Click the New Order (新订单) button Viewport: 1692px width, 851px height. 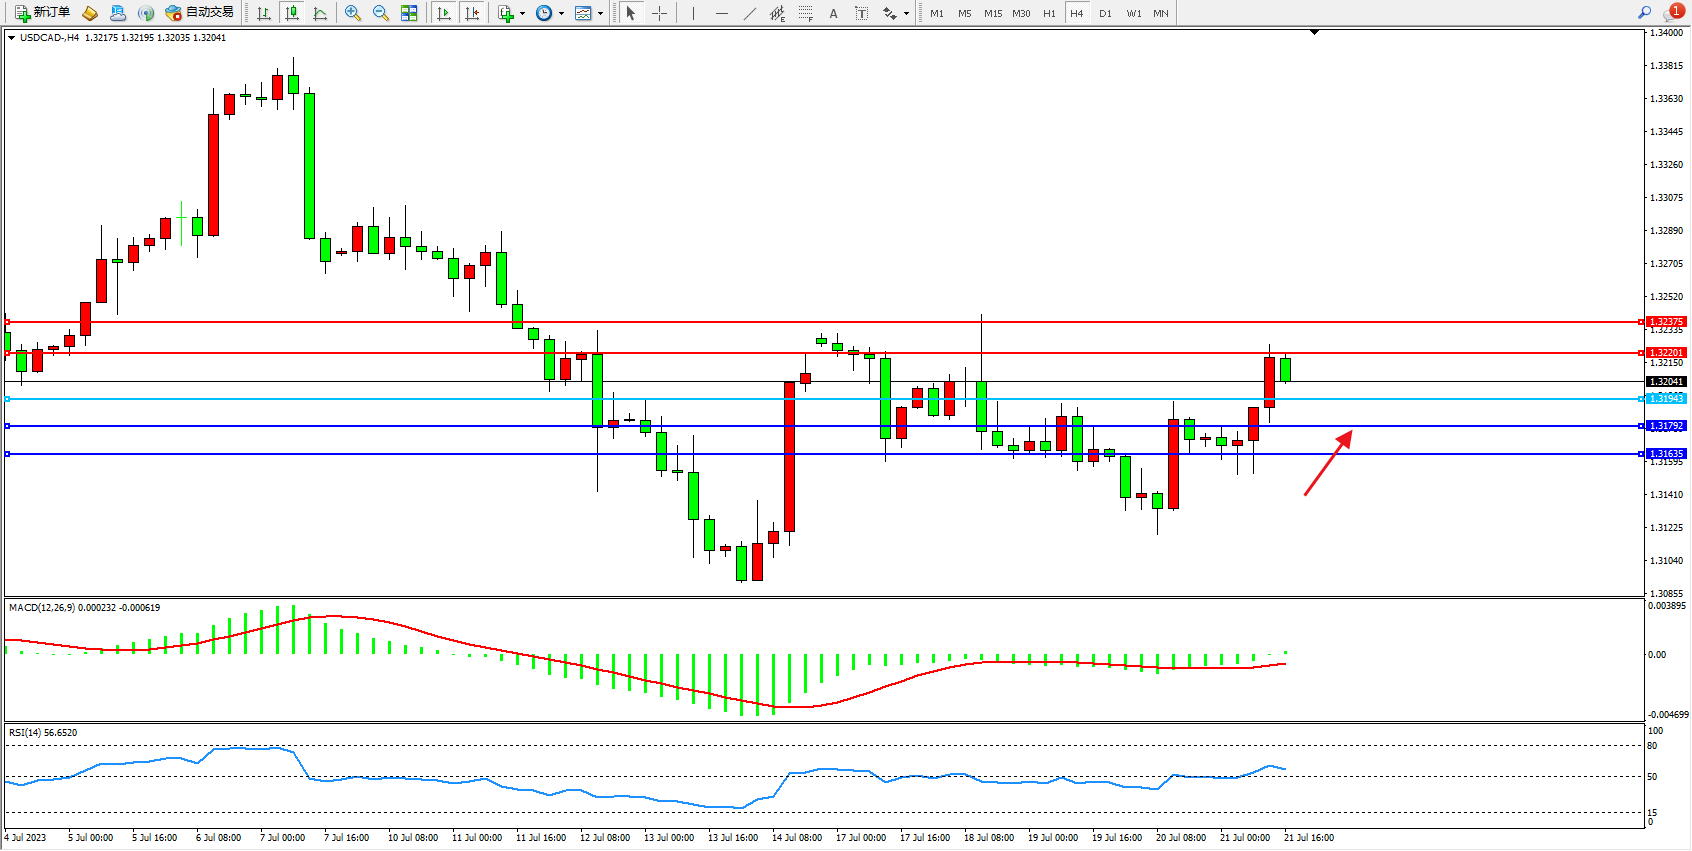point(42,13)
